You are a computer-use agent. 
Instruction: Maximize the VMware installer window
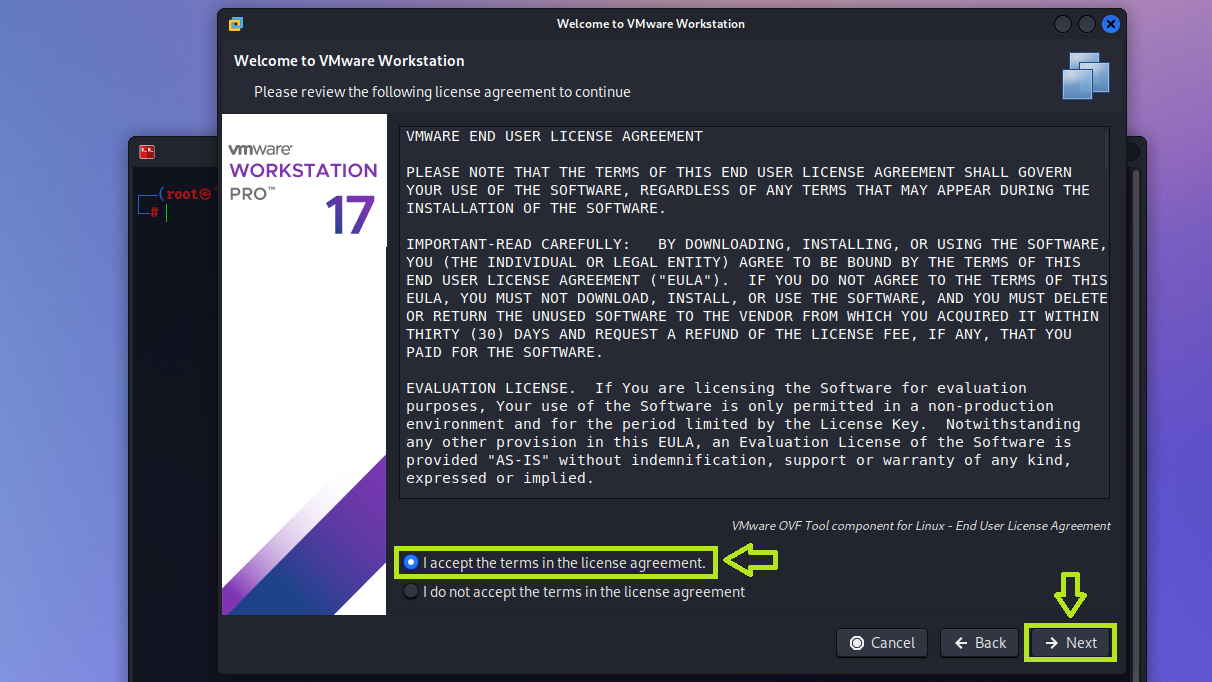coord(1087,24)
